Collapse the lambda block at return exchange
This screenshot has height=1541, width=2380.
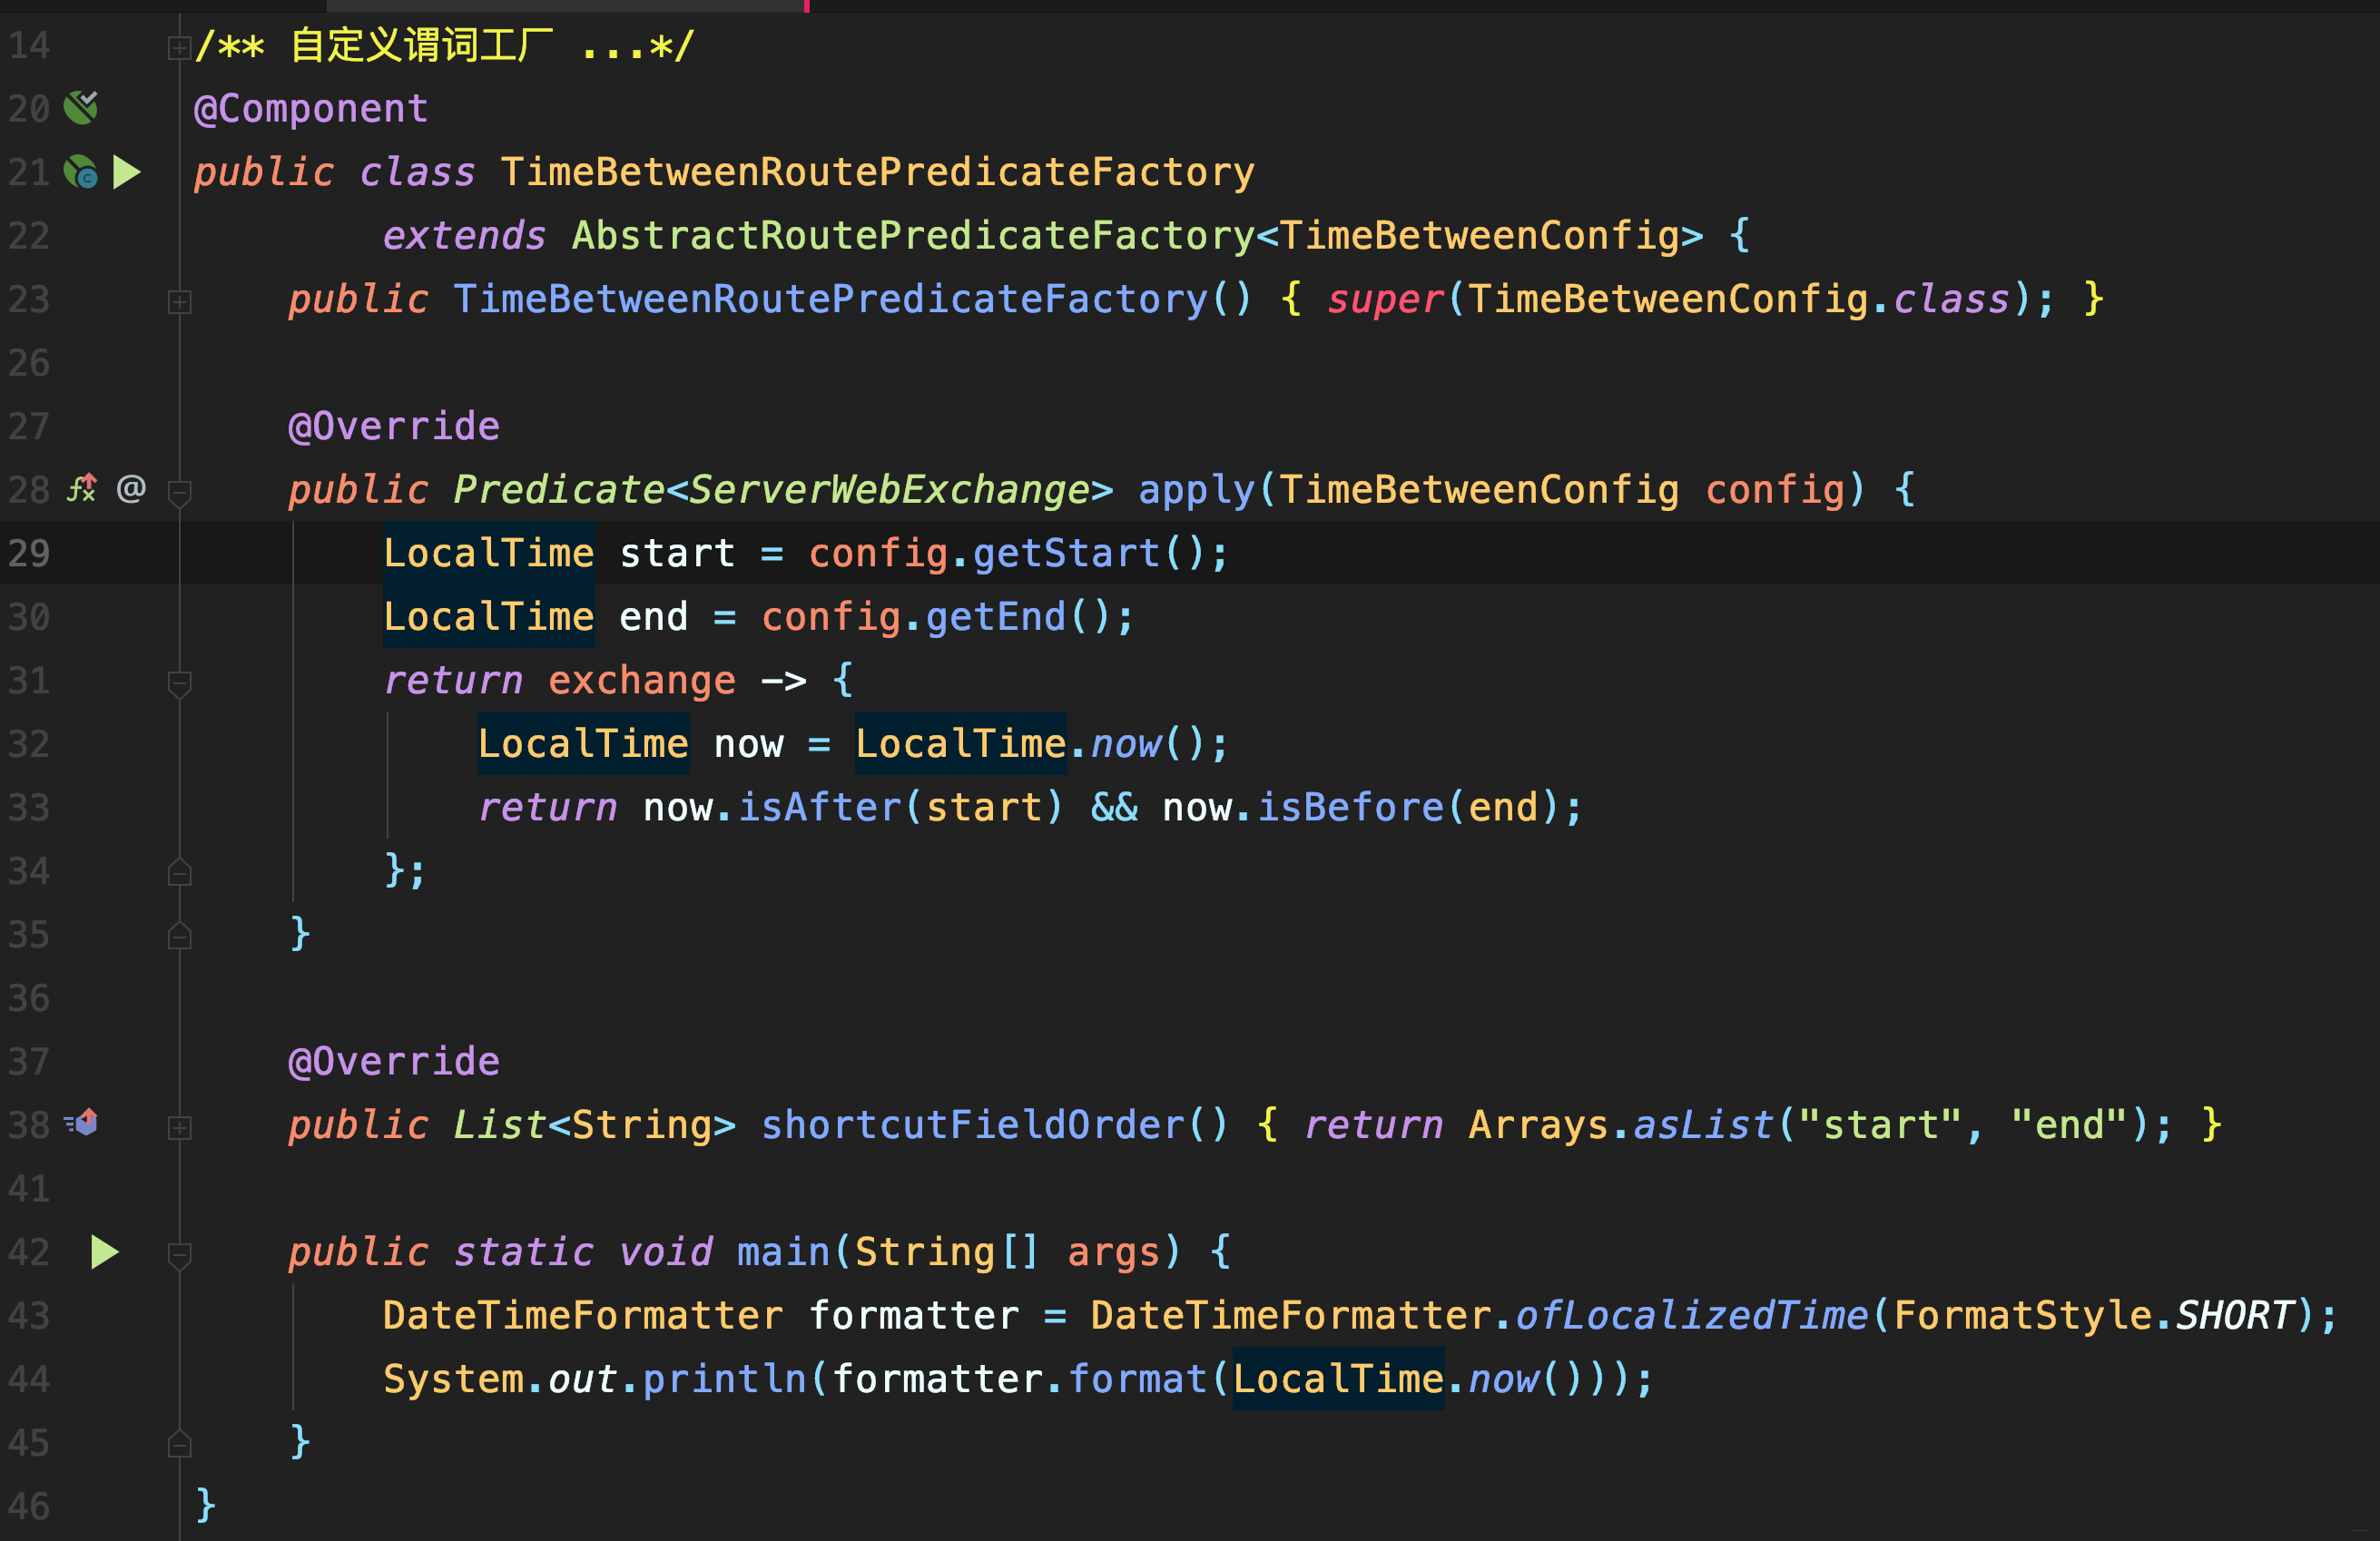pos(179,683)
